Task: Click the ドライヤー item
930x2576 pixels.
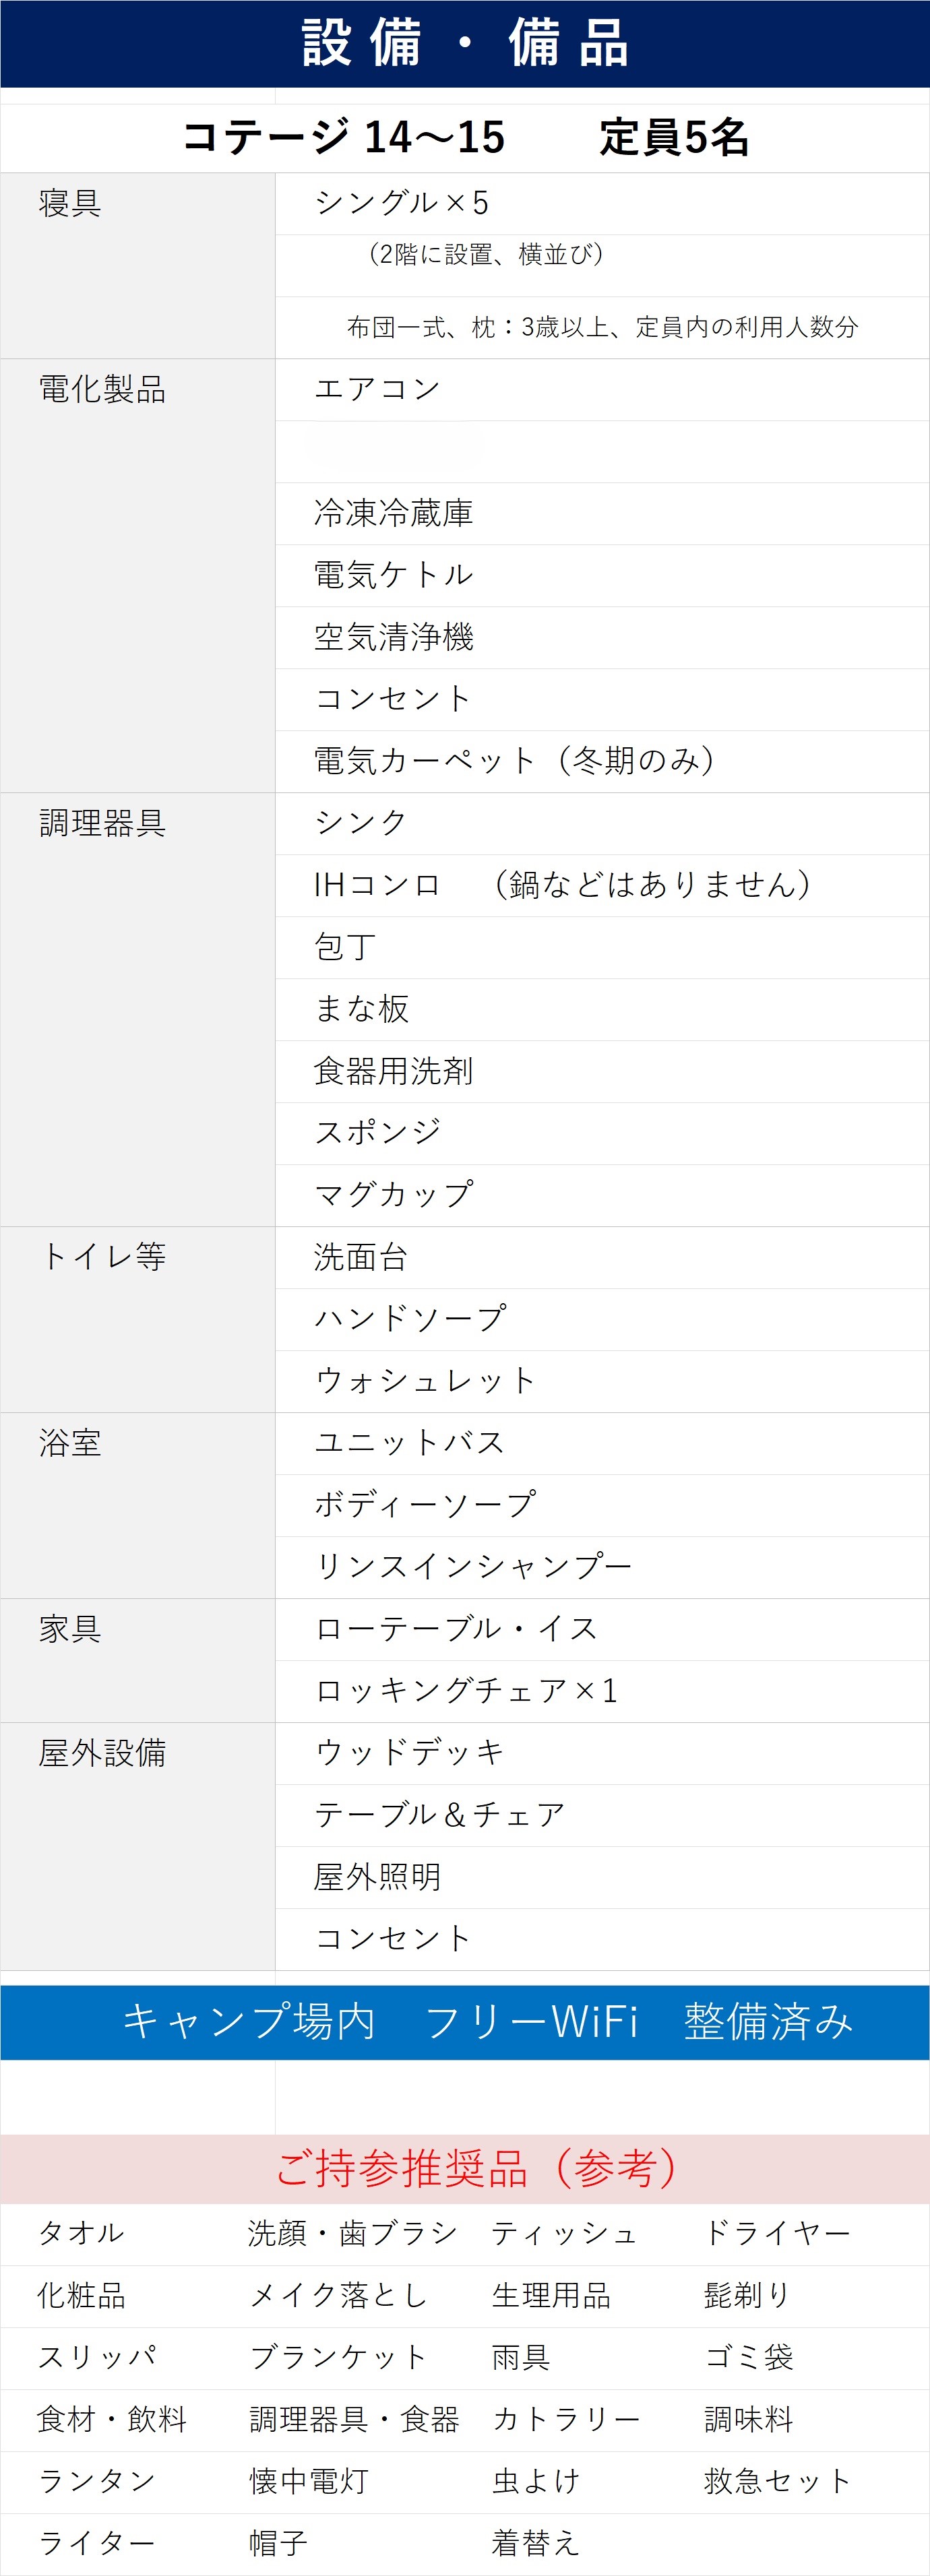Action: 777,2233
